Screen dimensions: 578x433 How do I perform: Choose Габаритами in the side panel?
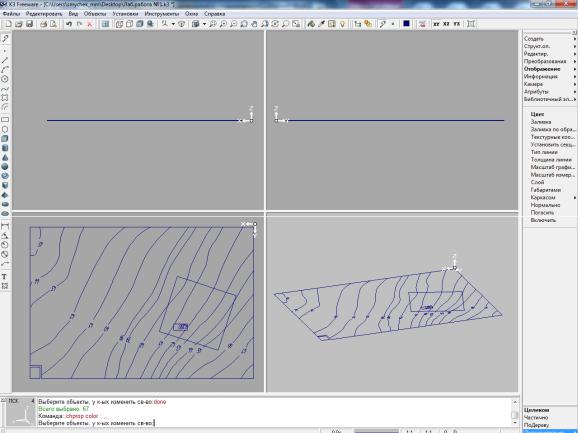point(546,190)
